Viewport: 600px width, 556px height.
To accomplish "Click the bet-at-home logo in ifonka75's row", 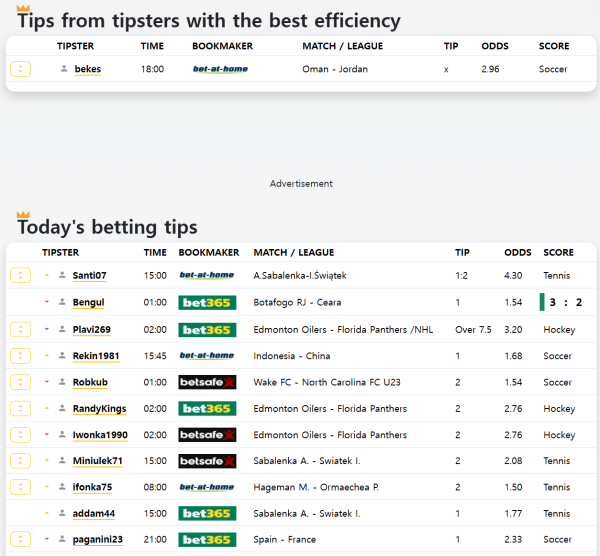I will (x=206, y=487).
